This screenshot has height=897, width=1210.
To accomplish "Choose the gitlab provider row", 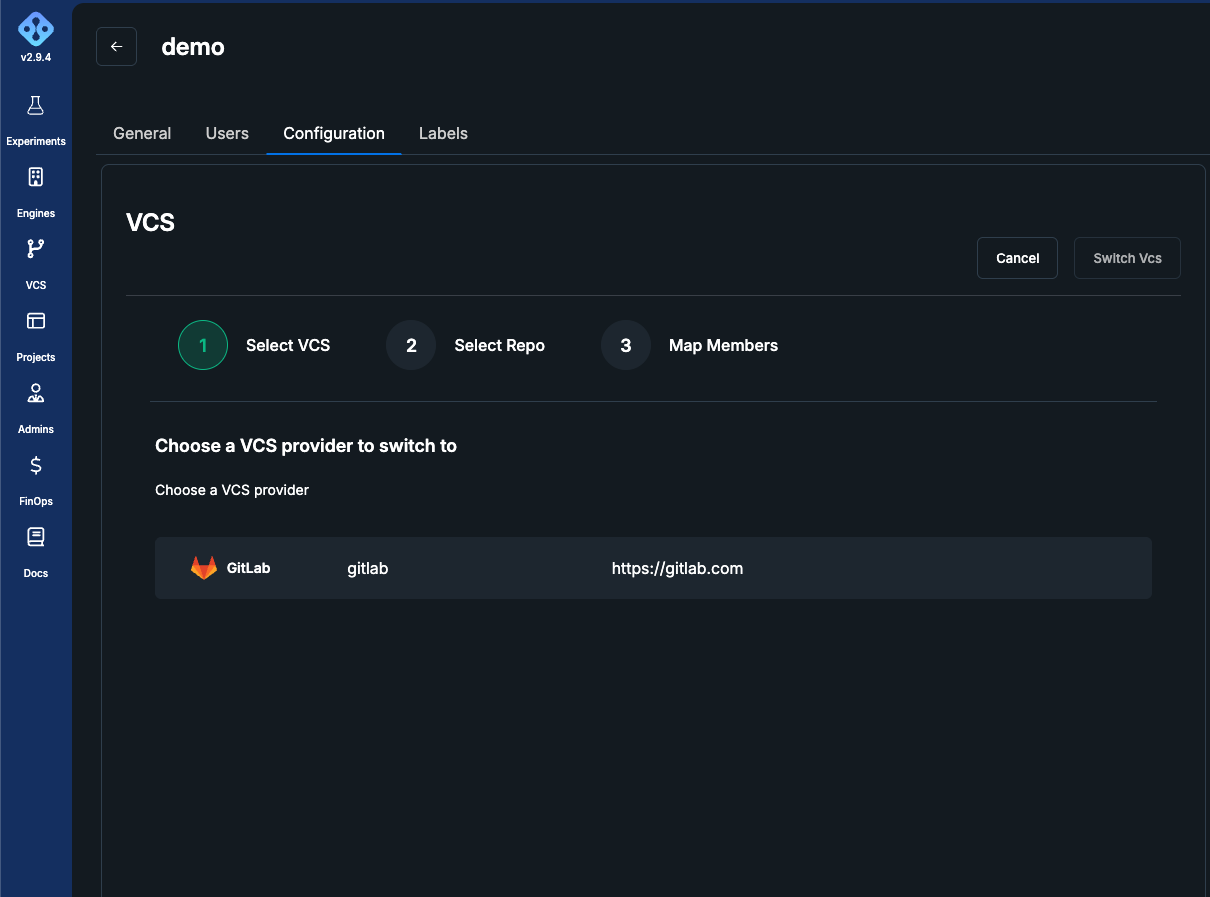I will [x=653, y=568].
